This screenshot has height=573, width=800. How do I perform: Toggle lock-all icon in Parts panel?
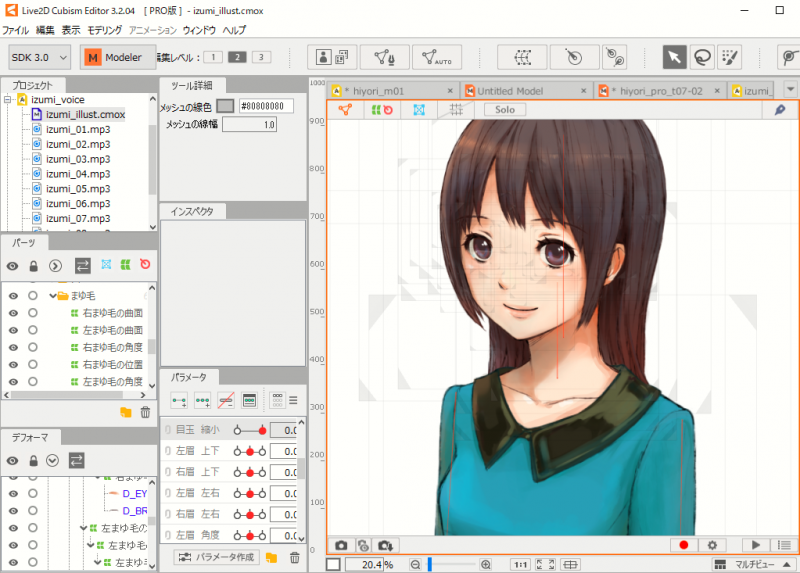tap(33, 266)
